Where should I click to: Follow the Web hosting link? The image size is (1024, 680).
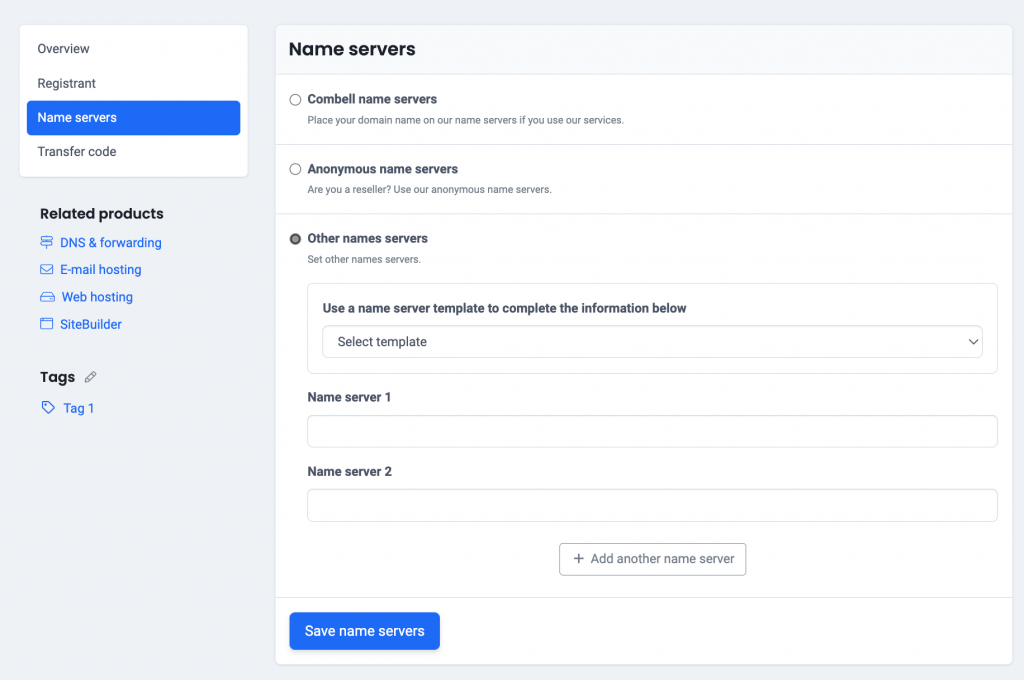97,297
